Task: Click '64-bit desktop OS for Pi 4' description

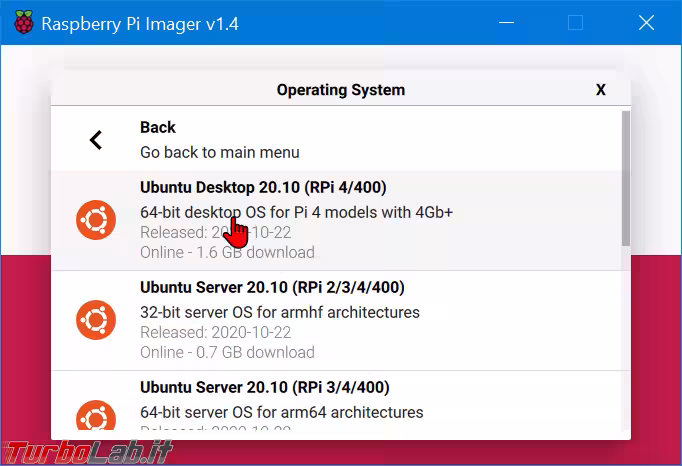Action: point(296,213)
